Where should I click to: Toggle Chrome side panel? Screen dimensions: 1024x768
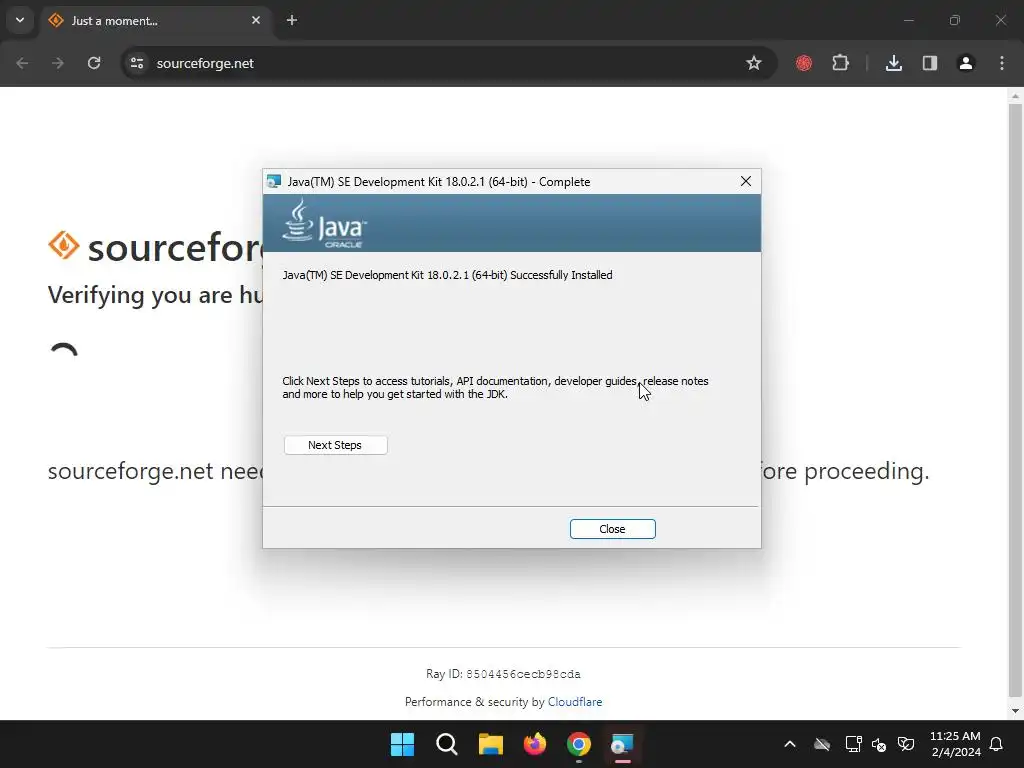(x=930, y=63)
